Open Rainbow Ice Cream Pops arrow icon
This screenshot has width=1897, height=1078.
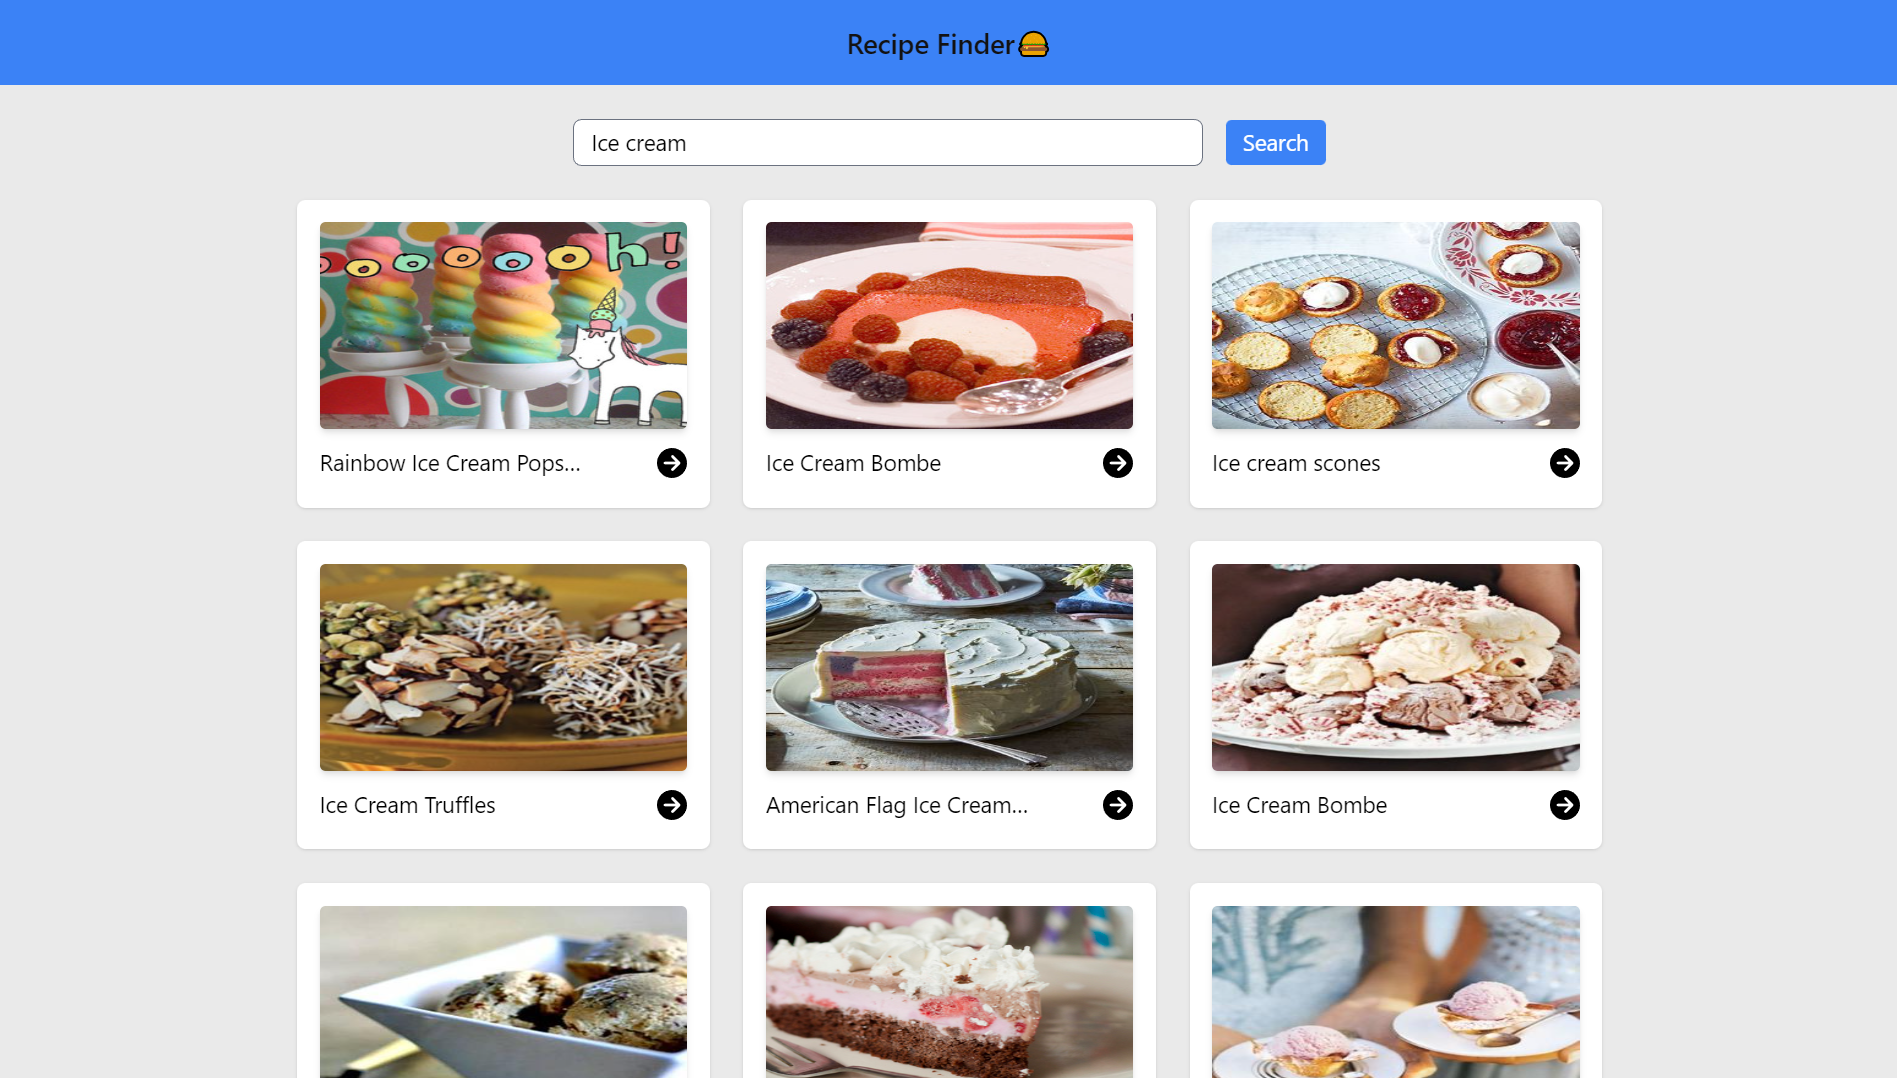pos(672,463)
